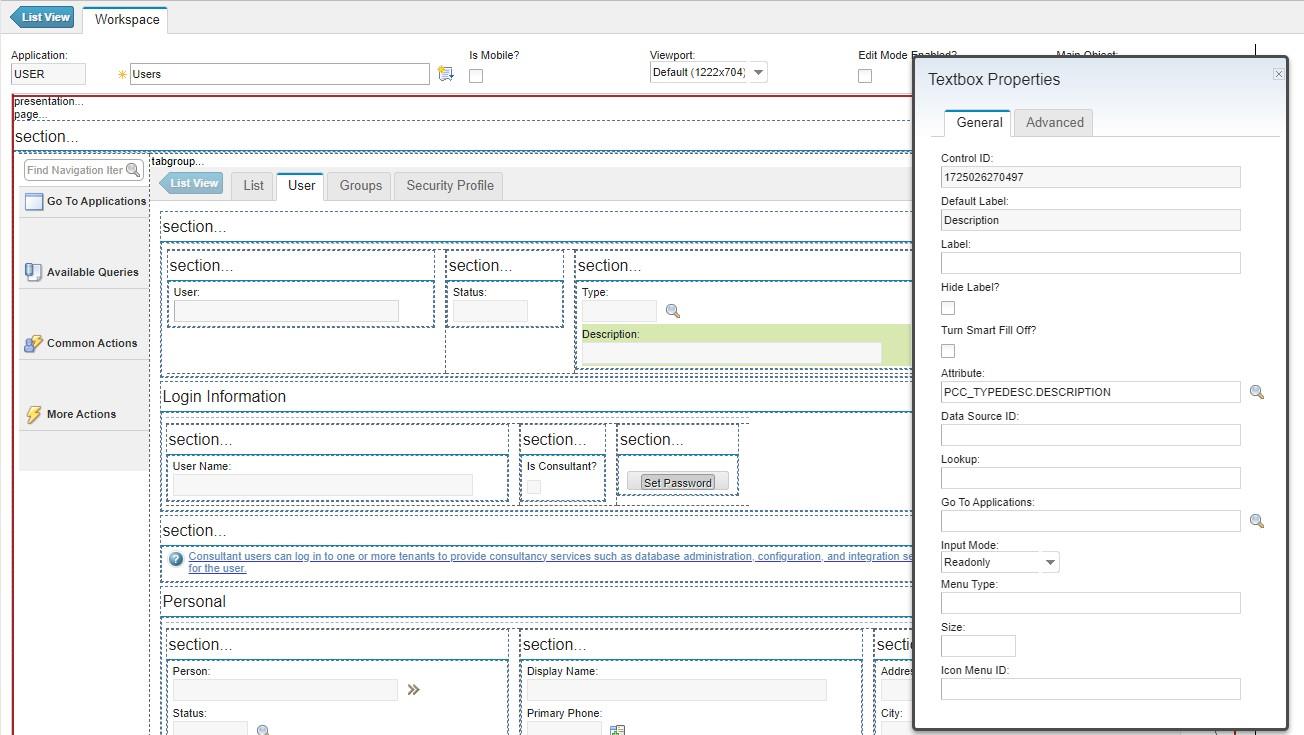The width and height of the screenshot is (1304, 735).
Task: Click the Set Password button
Action: pyautogui.click(x=678, y=481)
